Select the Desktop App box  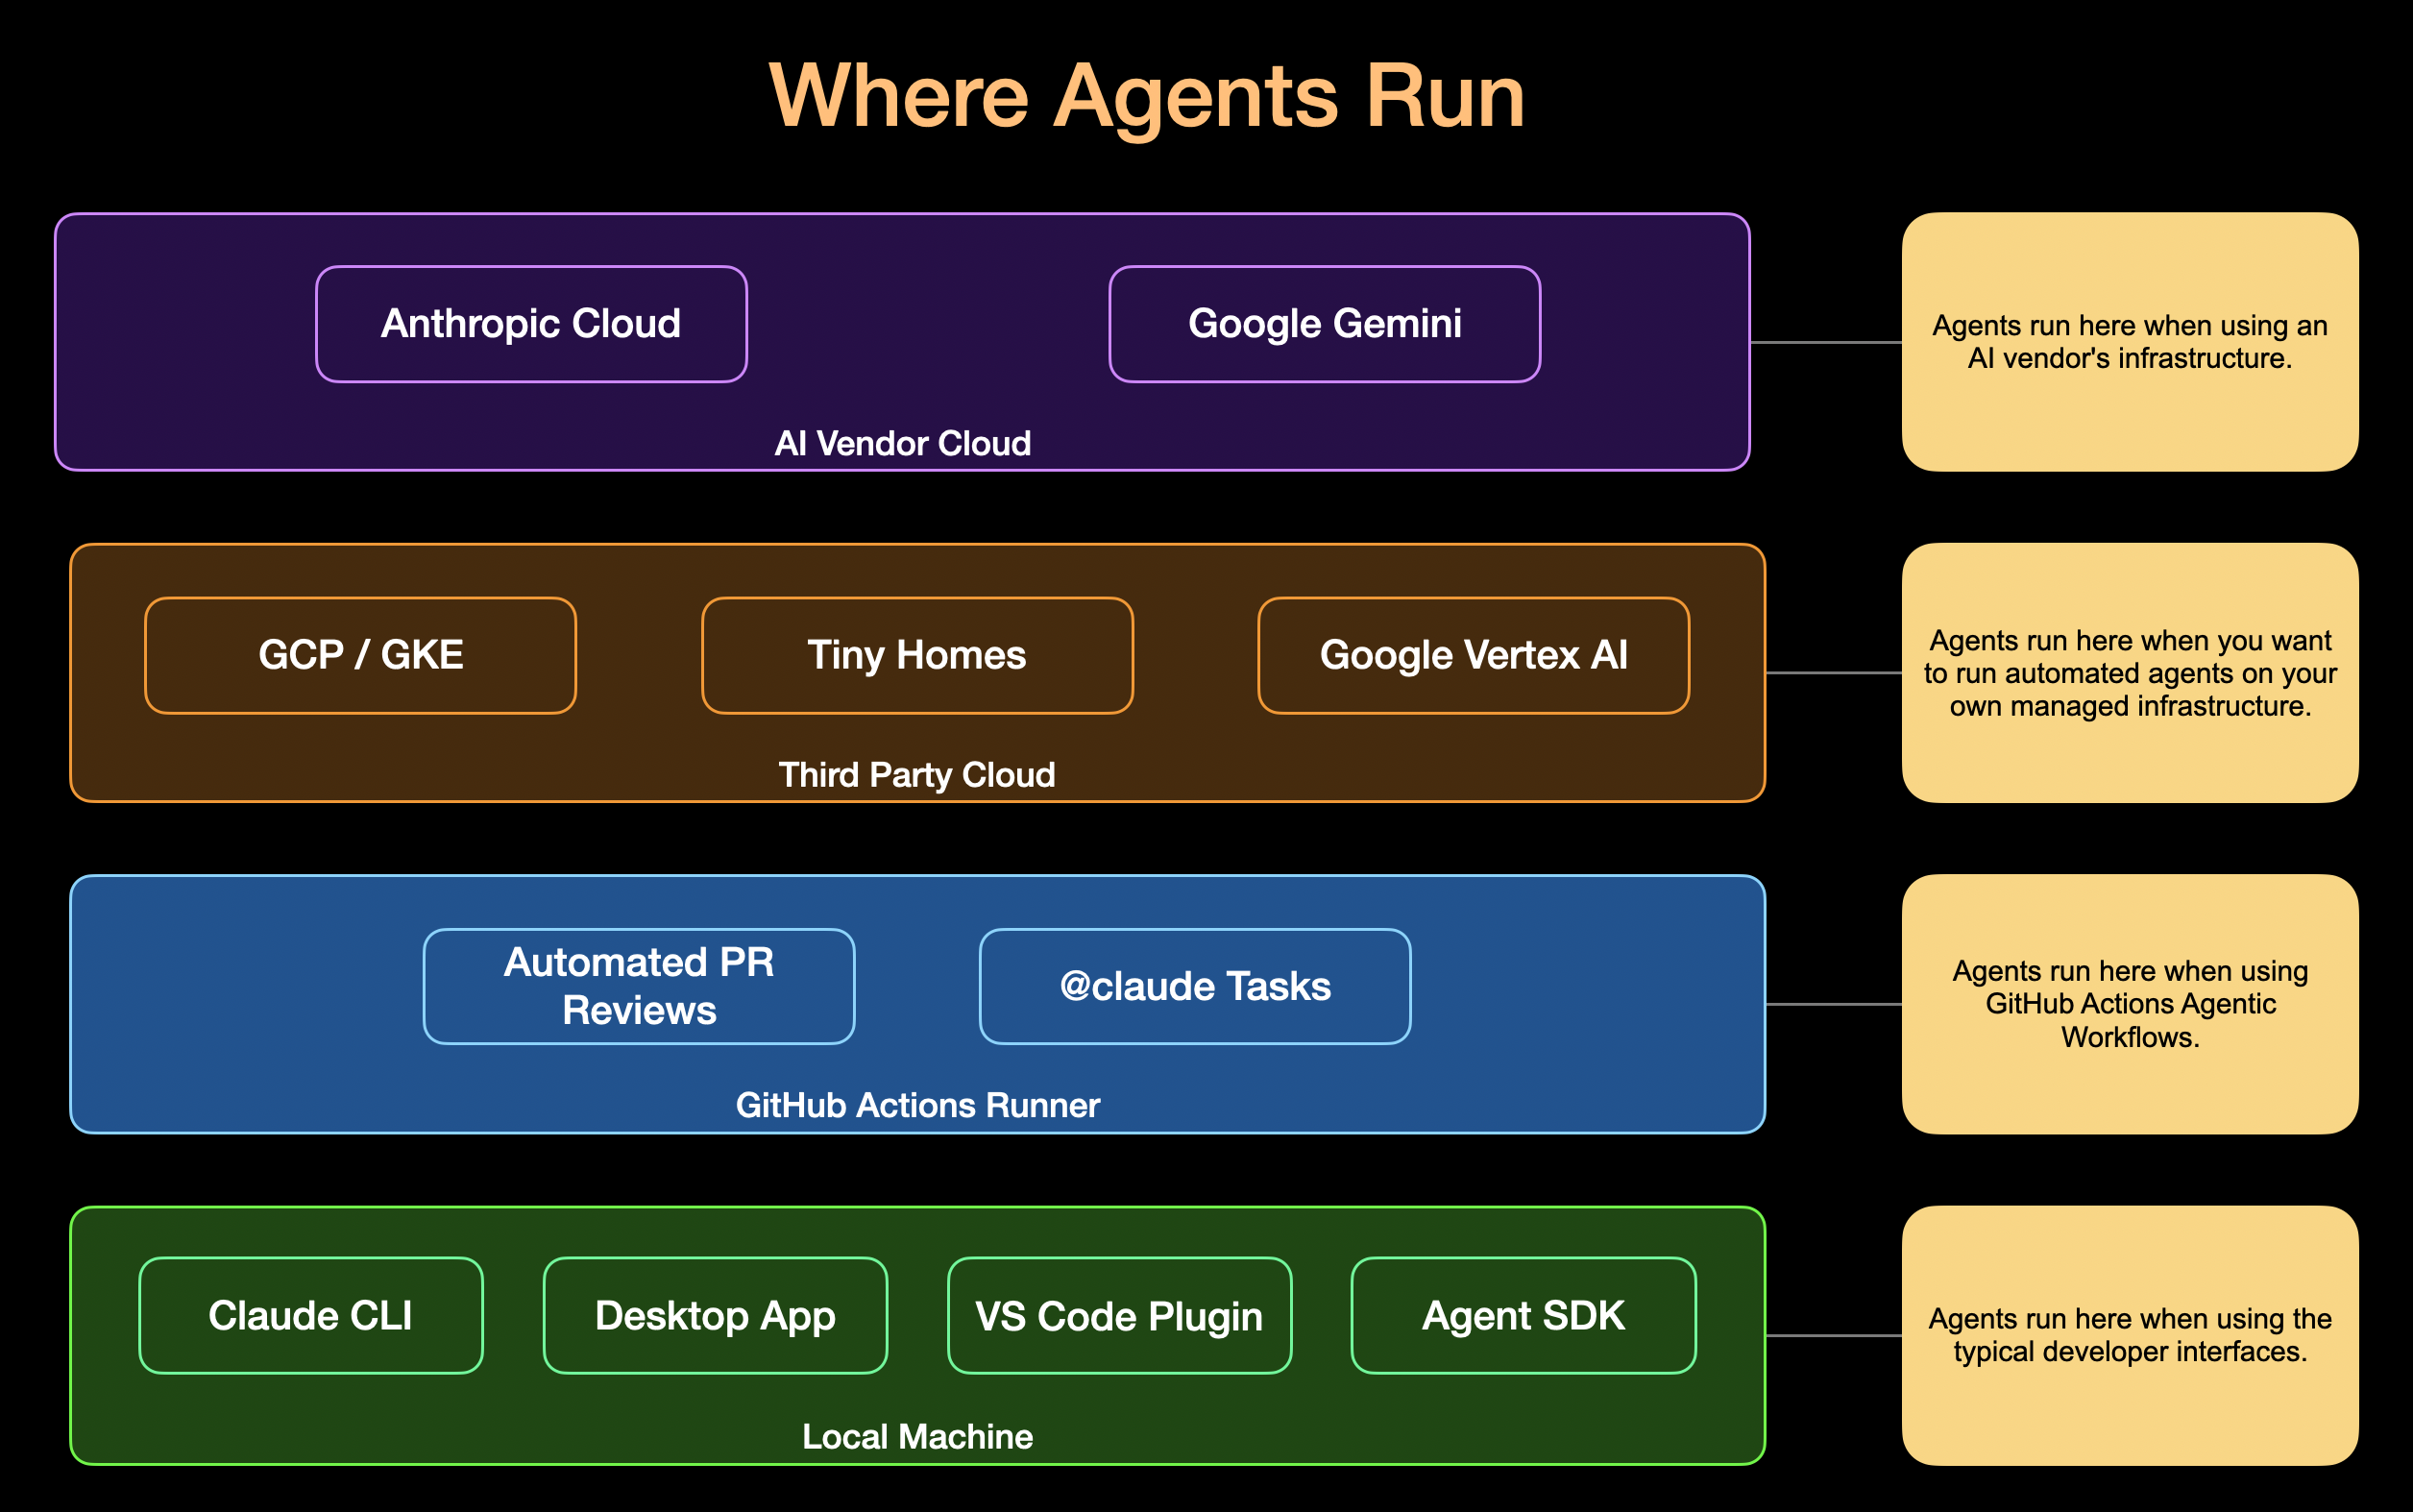pos(715,1315)
